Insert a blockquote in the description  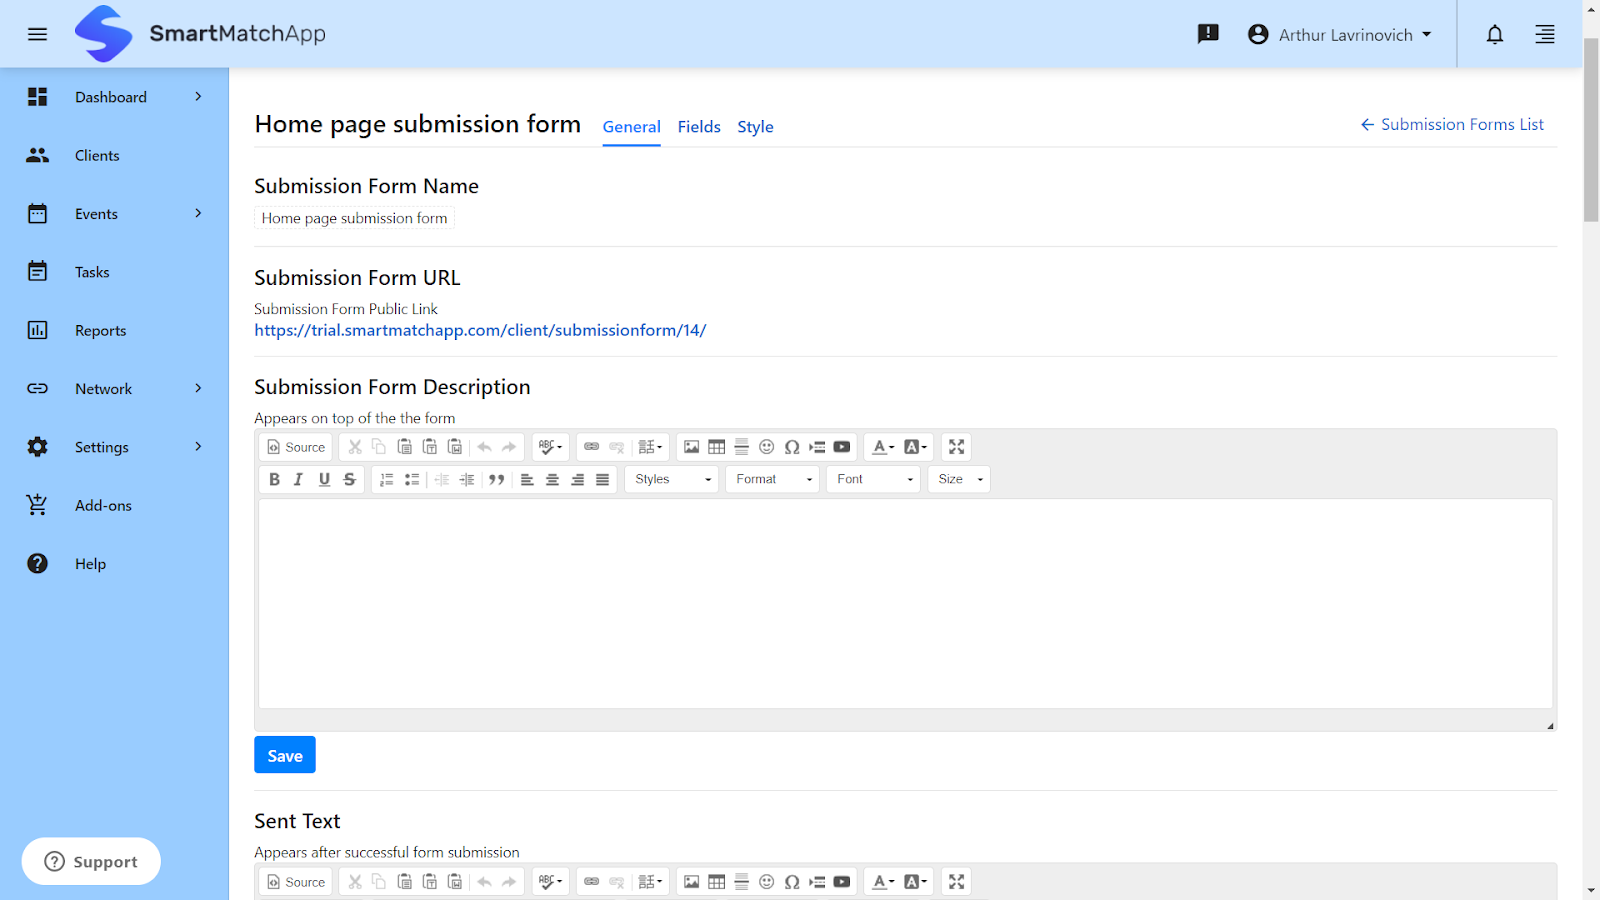pyautogui.click(x=497, y=479)
